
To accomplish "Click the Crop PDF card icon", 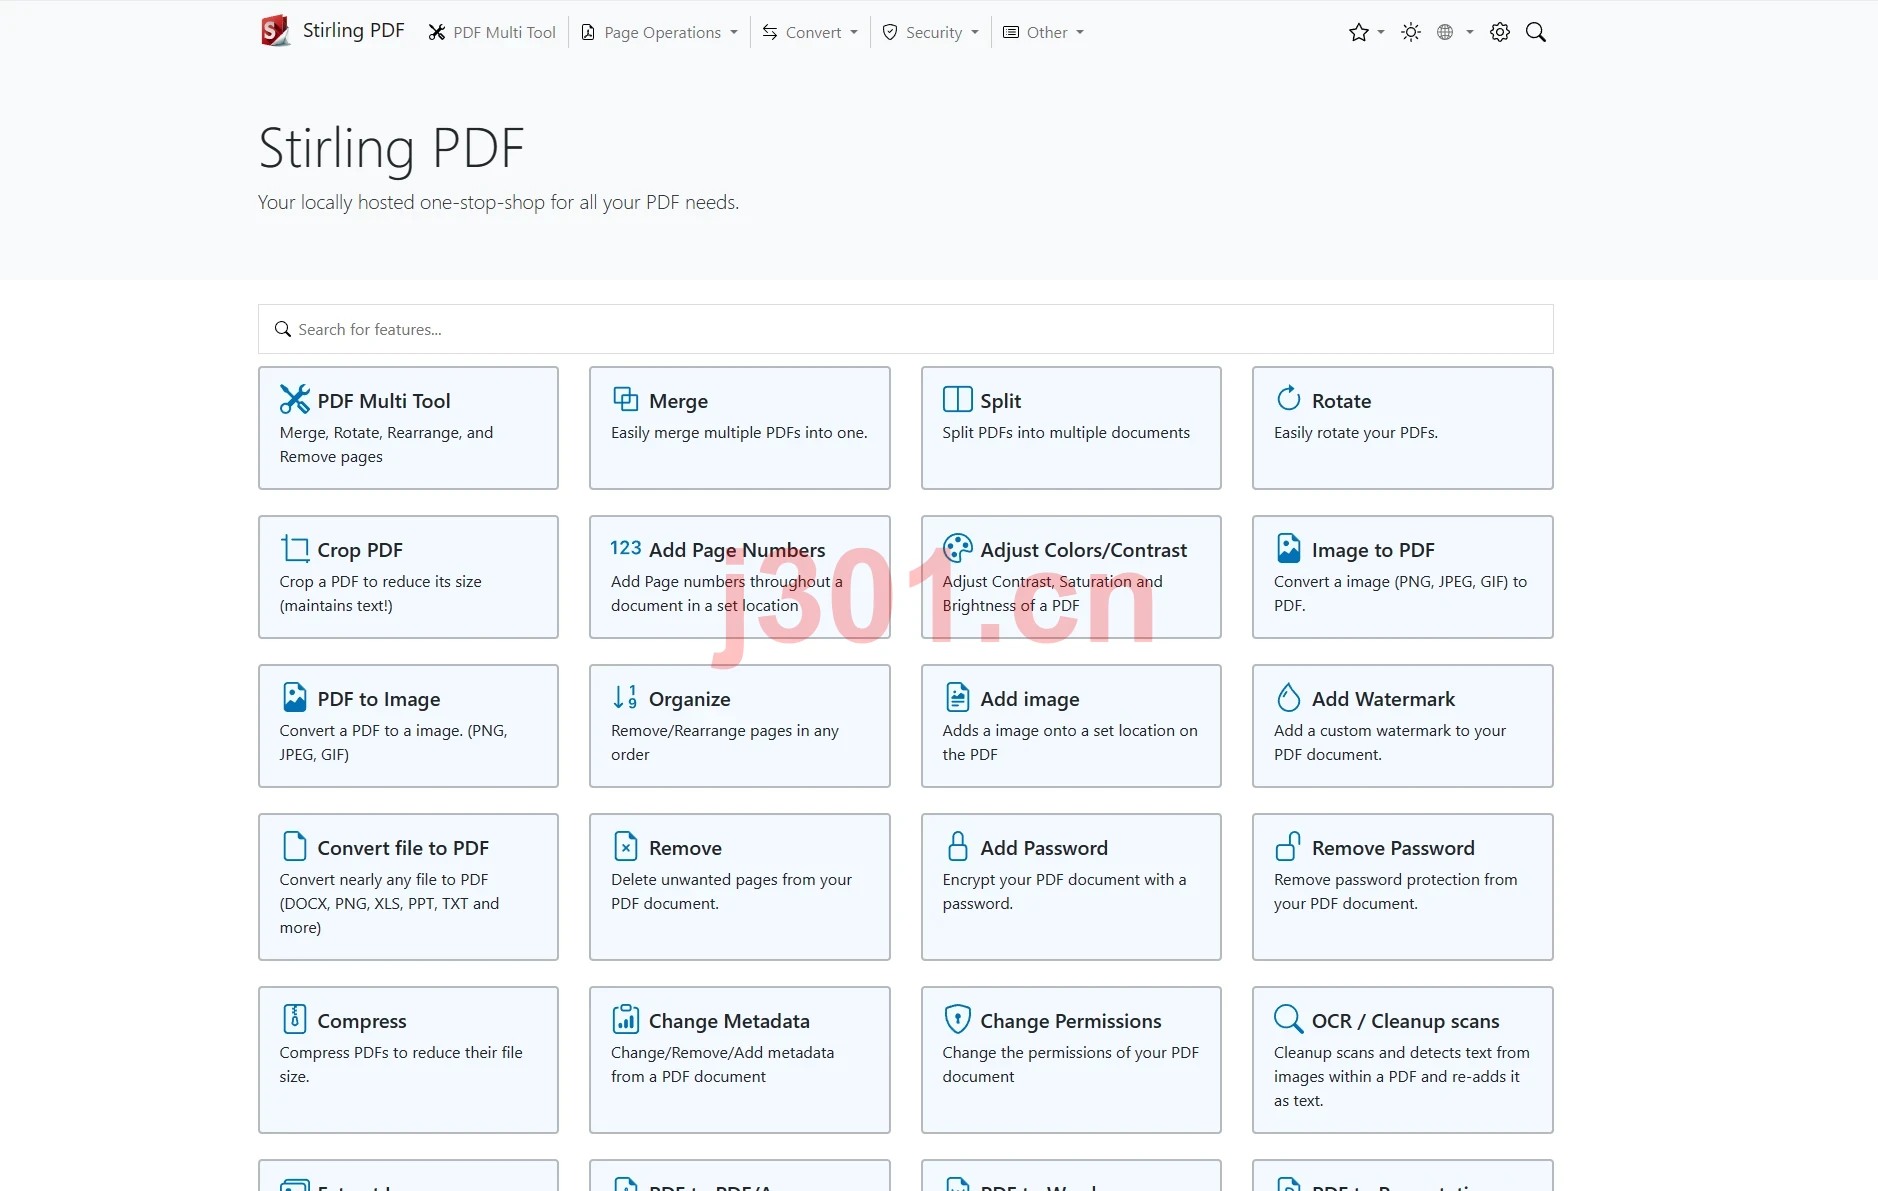I will (295, 548).
